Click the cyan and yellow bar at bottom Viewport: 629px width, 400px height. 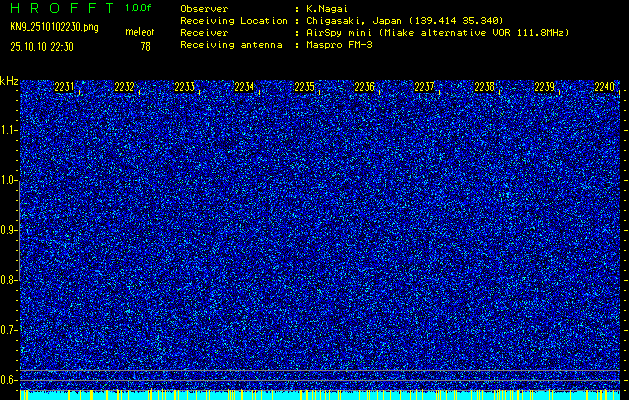[x=320, y=395]
